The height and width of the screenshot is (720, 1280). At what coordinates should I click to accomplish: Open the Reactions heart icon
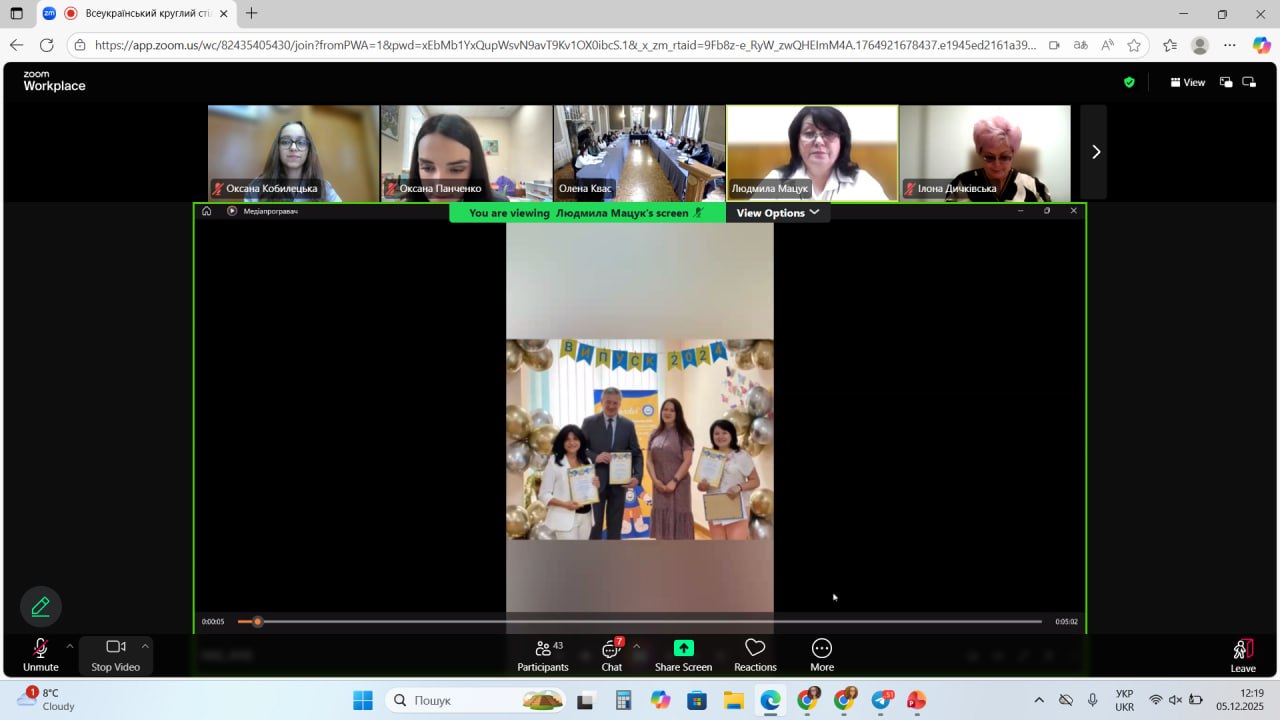point(755,648)
